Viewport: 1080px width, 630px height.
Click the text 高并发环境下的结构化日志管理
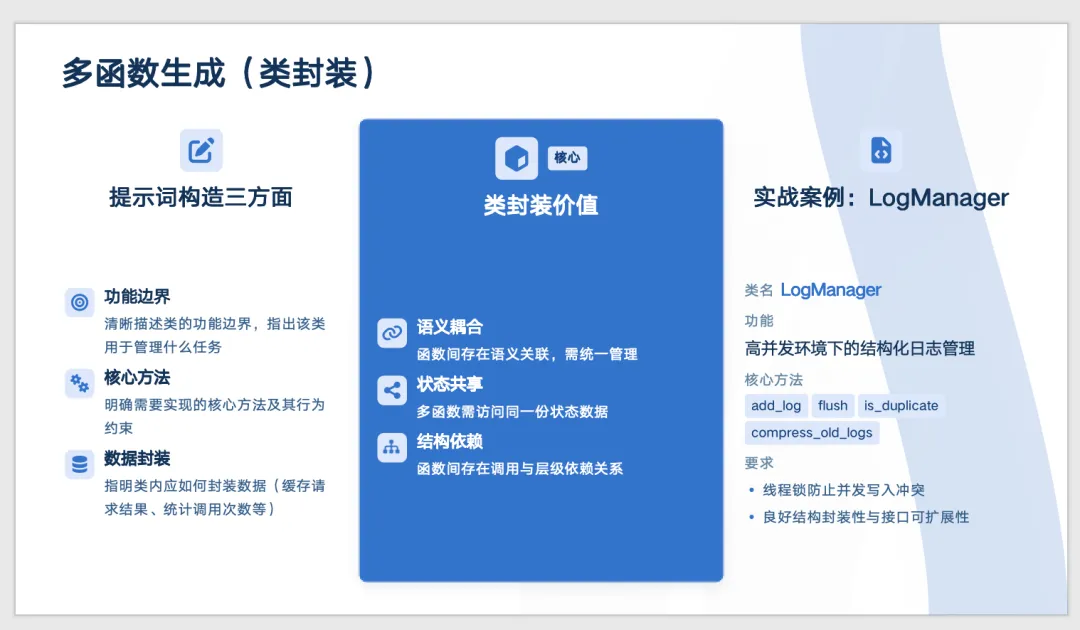point(860,348)
